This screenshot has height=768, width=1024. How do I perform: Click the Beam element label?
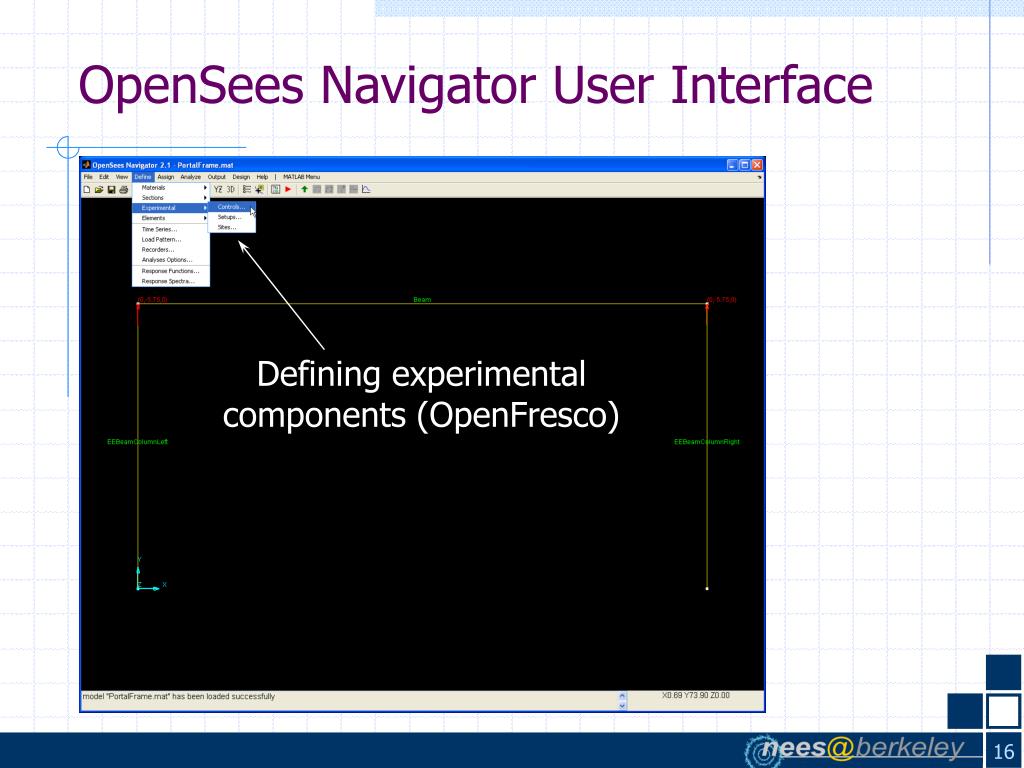point(422,300)
